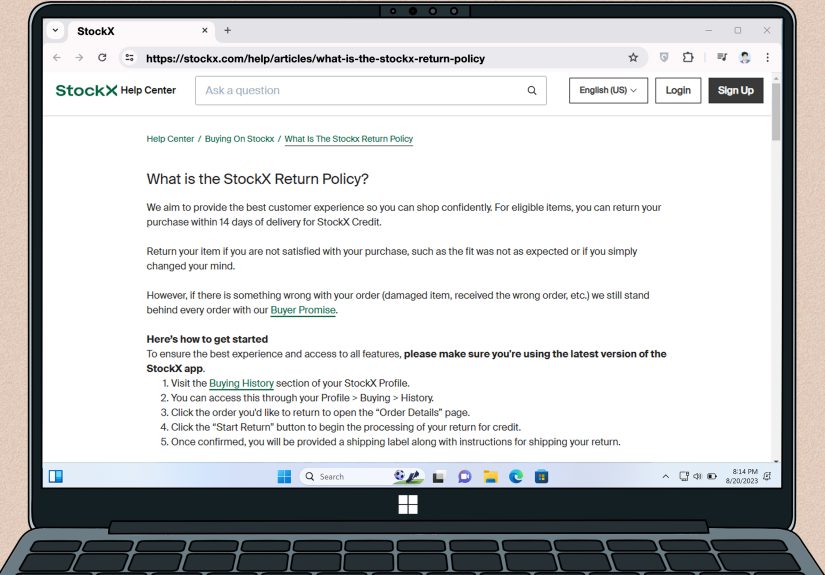Bookmark this page with the star icon

click(633, 58)
